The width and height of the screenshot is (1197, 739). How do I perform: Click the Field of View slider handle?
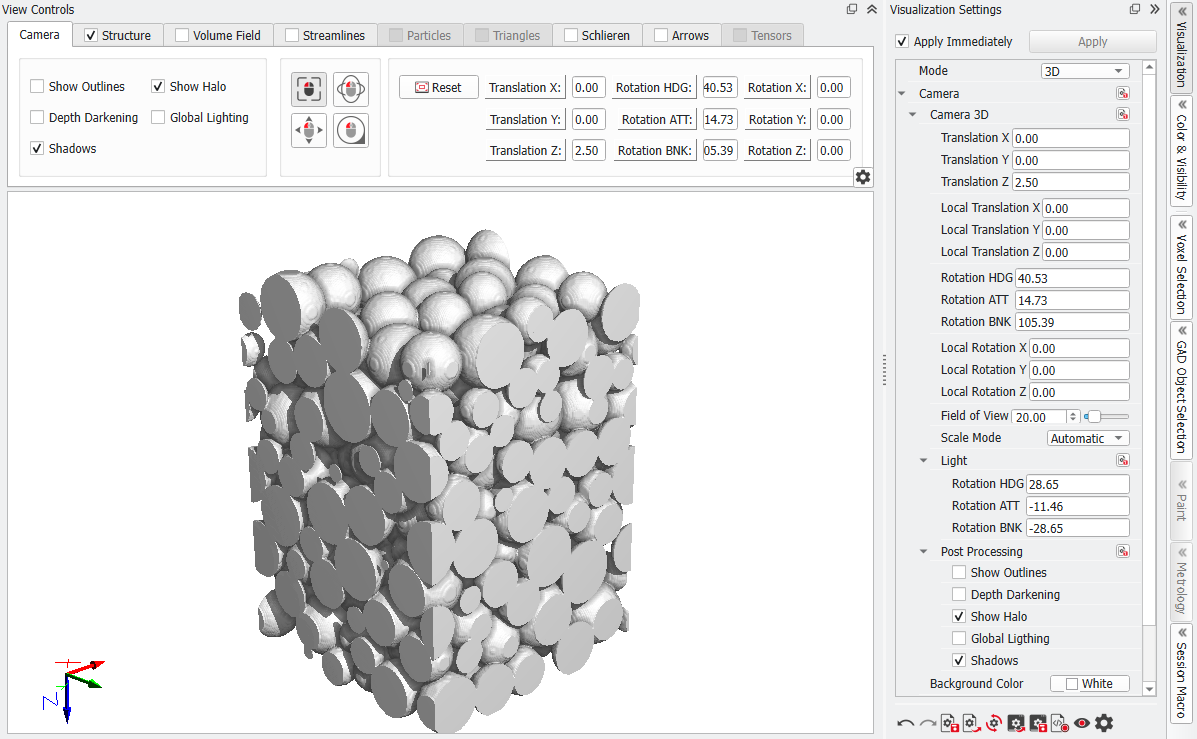tap(1094, 417)
